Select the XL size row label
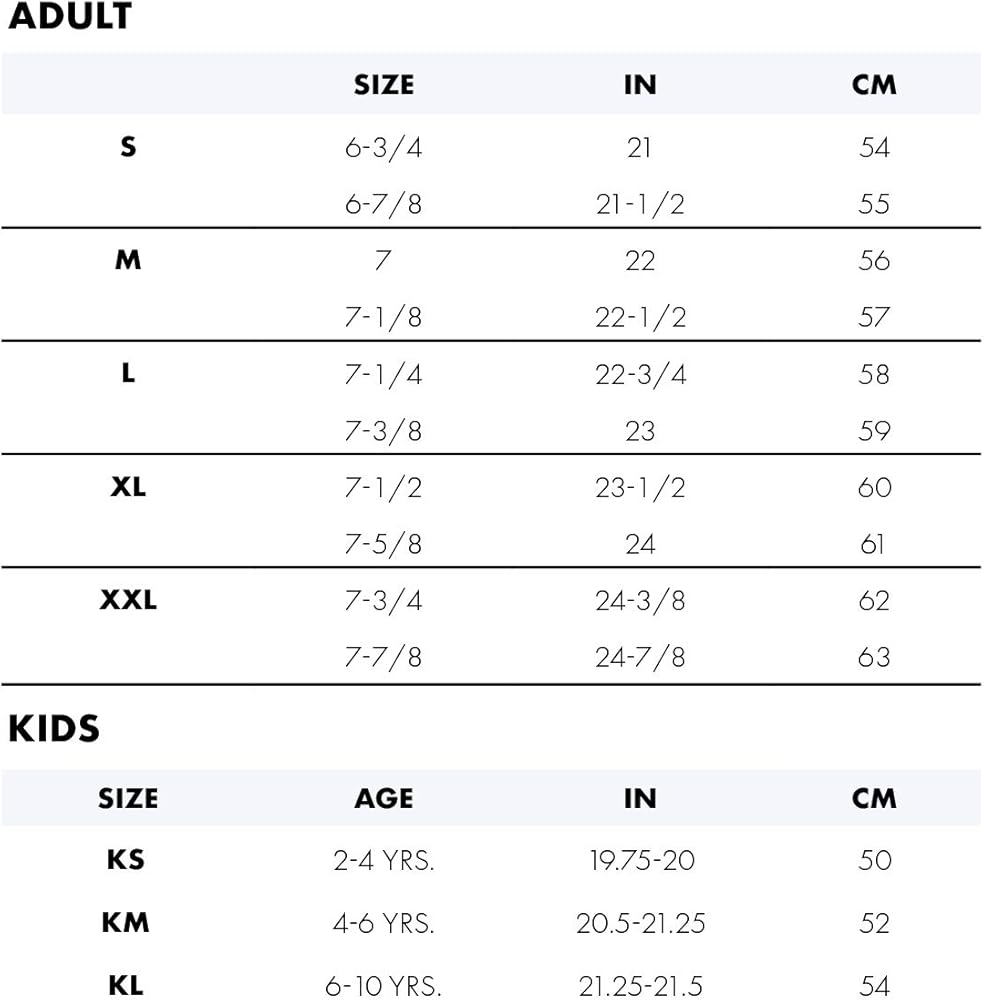This screenshot has width=984, height=1000. coord(128,488)
